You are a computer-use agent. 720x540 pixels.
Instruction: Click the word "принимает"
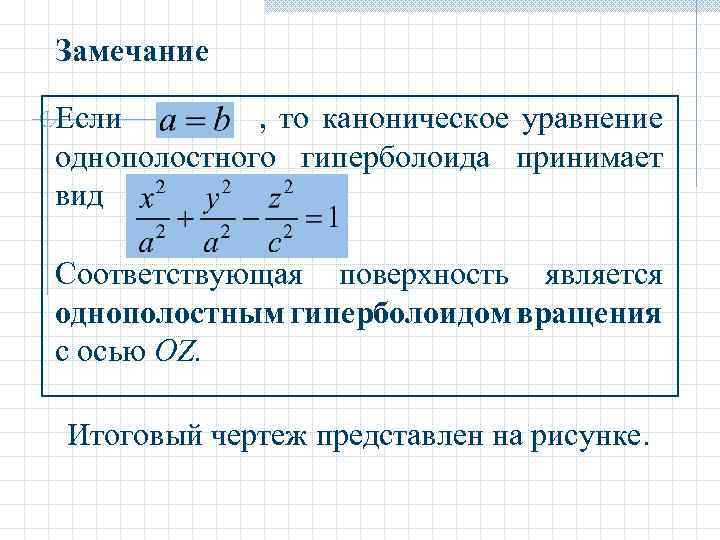590,159
